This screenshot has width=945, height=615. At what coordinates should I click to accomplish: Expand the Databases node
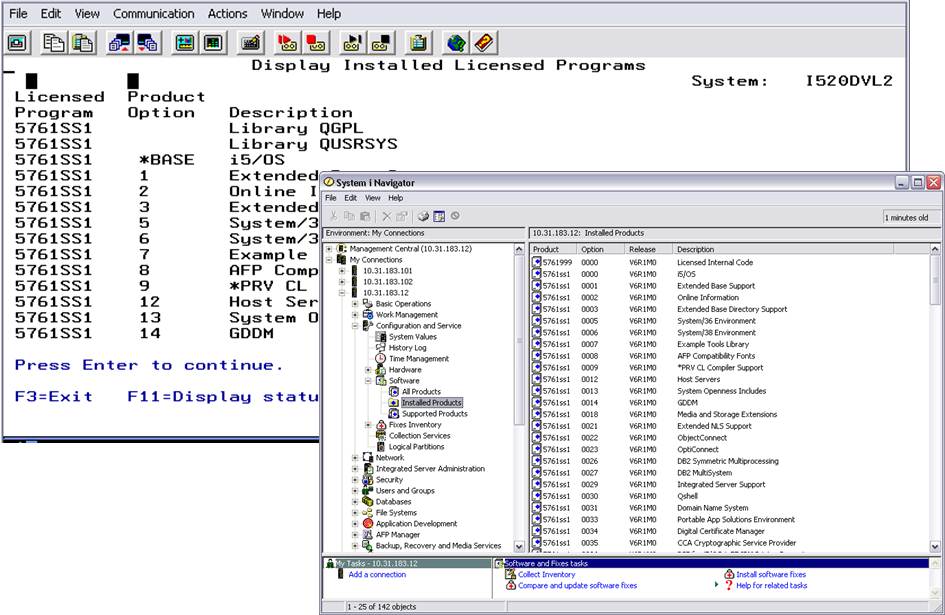tap(355, 501)
